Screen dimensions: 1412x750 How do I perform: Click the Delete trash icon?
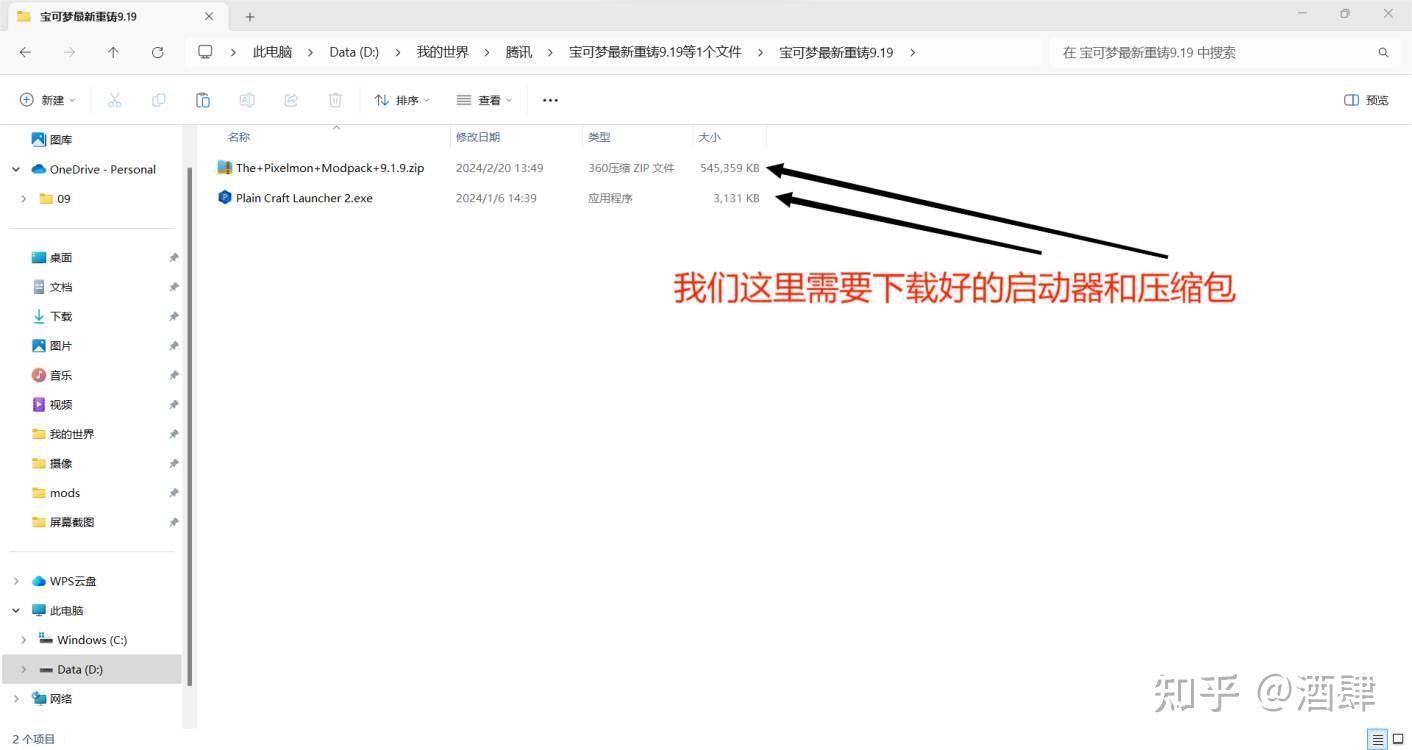[335, 100]
